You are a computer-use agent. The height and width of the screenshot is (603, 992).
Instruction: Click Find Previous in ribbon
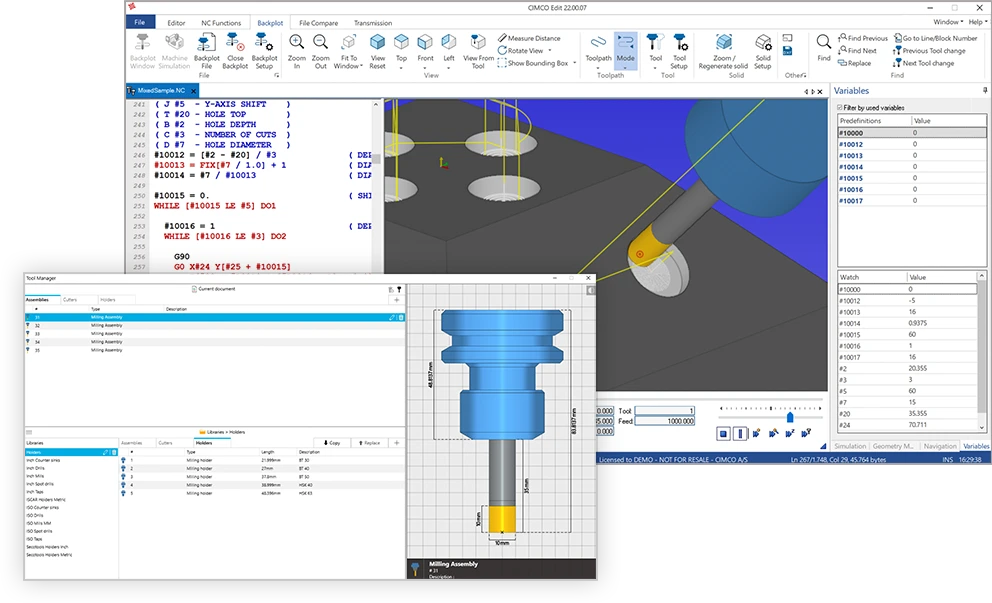click(863, 38)
